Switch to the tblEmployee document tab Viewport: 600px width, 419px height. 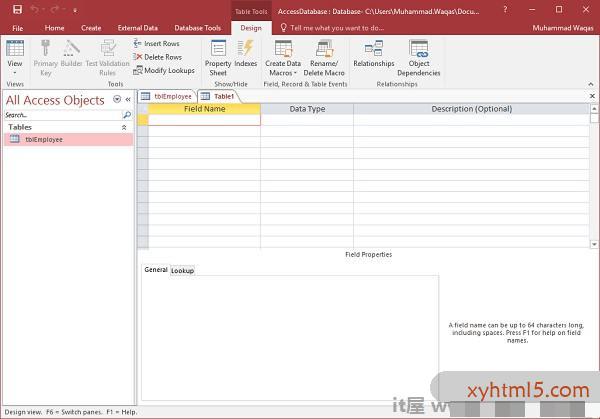tap(167, 96)
